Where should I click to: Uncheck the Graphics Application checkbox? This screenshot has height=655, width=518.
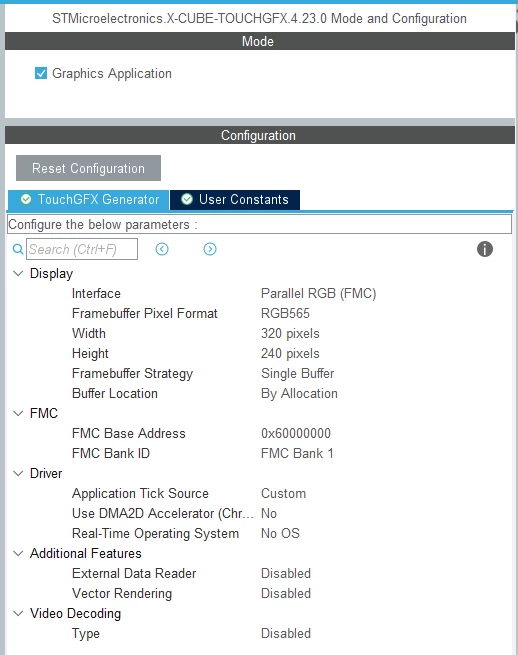[41, 74]
